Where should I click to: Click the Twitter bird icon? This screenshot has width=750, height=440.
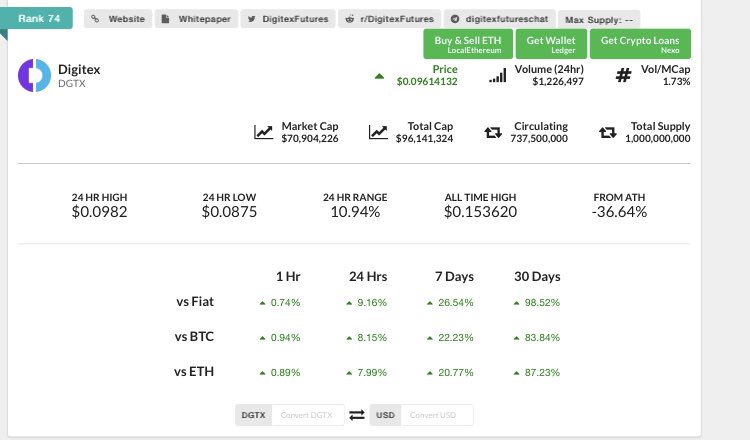[251, 19]
